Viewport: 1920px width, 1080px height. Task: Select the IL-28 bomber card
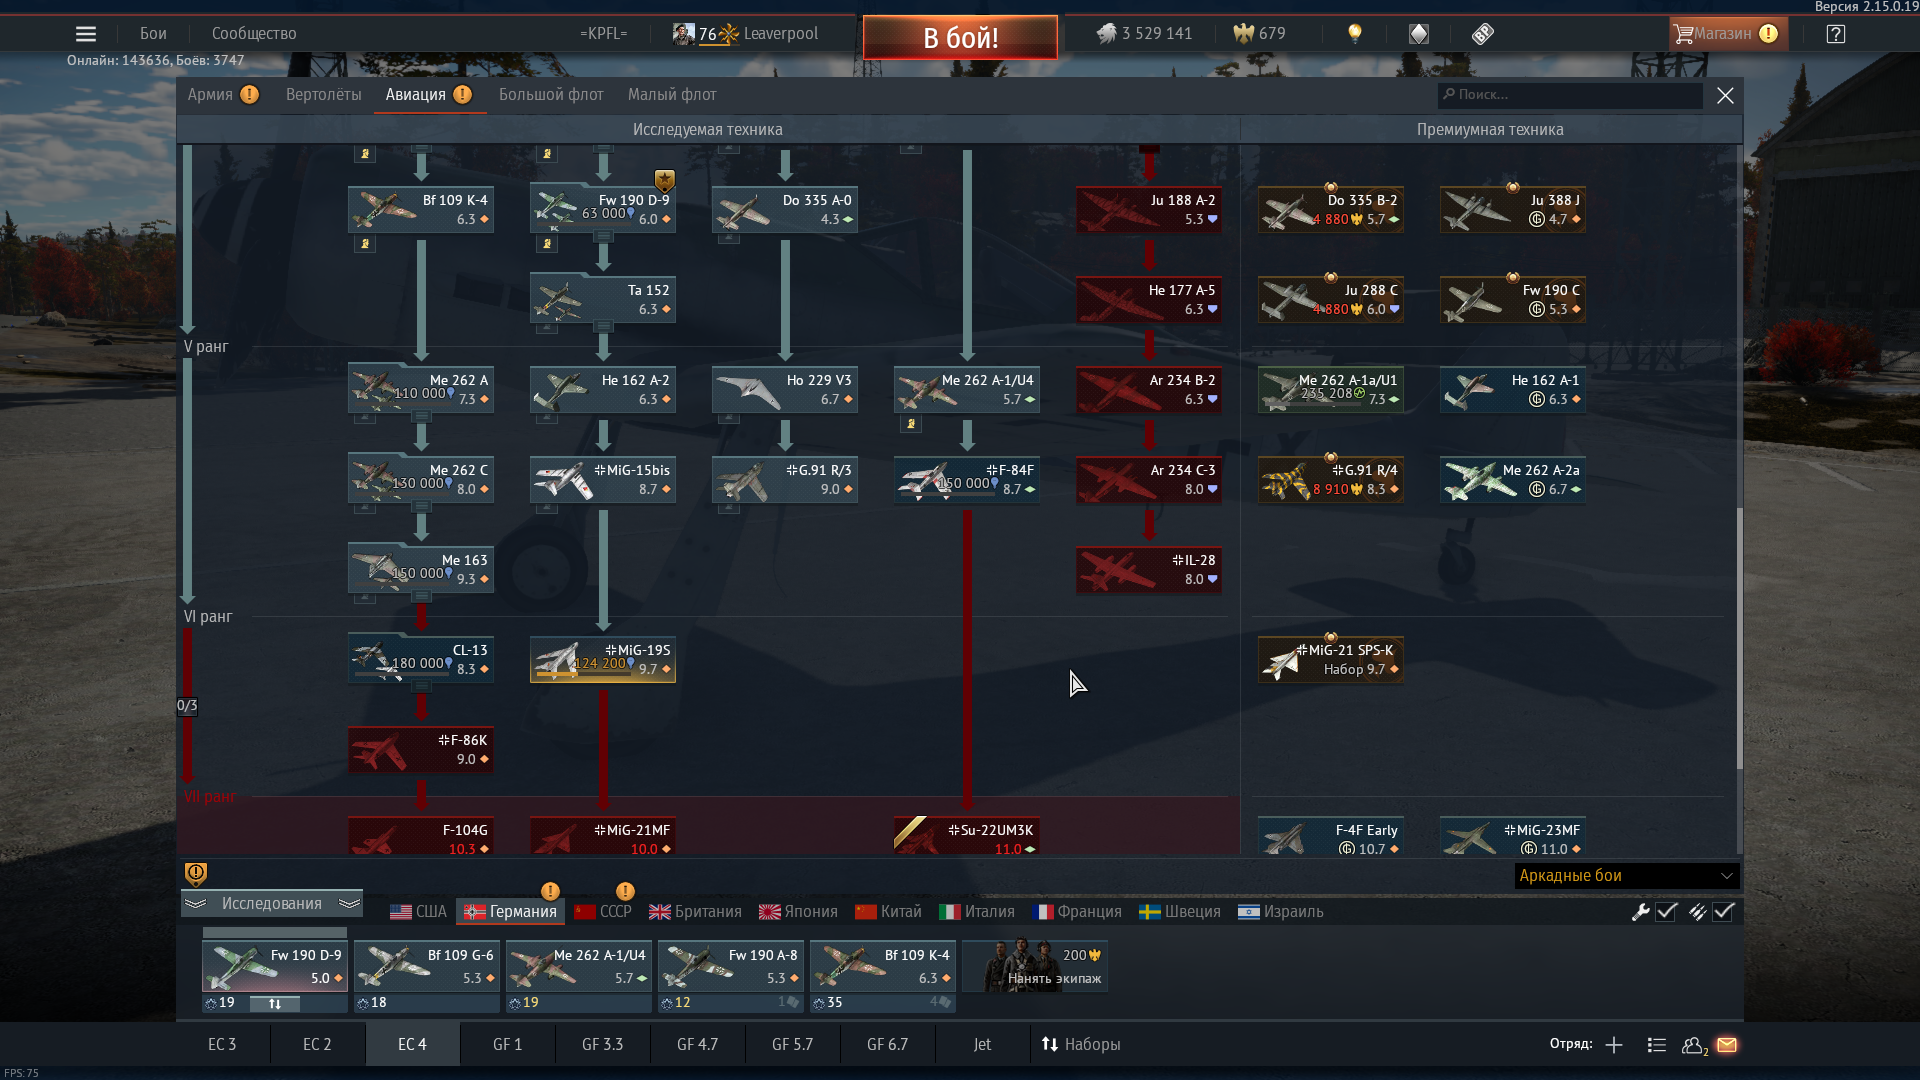click(x=1149, y=570)
